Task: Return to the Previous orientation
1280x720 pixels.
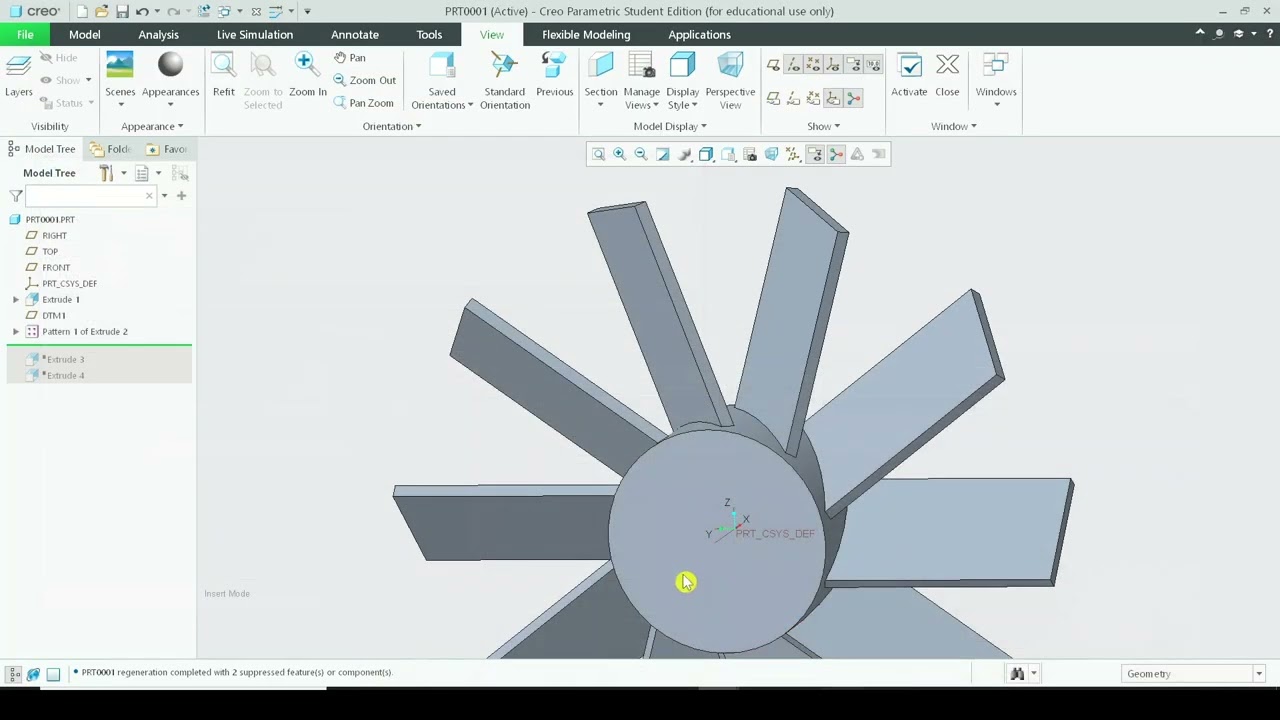Action: (x=554, y=76)
